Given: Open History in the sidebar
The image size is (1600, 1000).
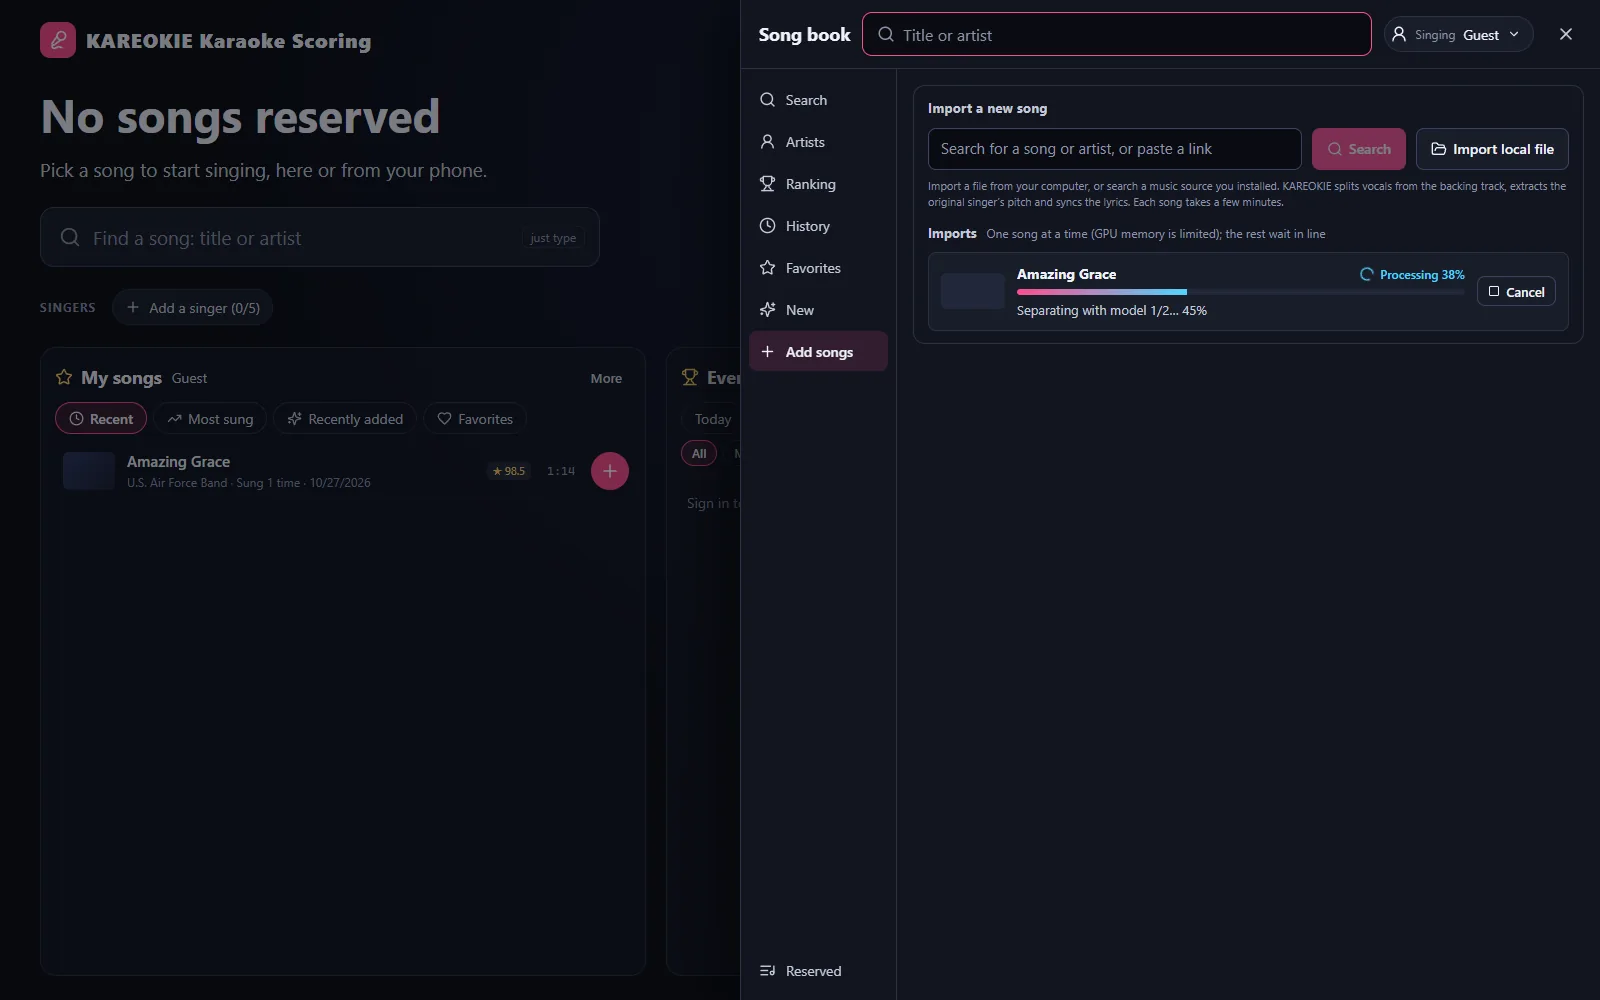Looking at the screenshot, I should tap(818, 226).
